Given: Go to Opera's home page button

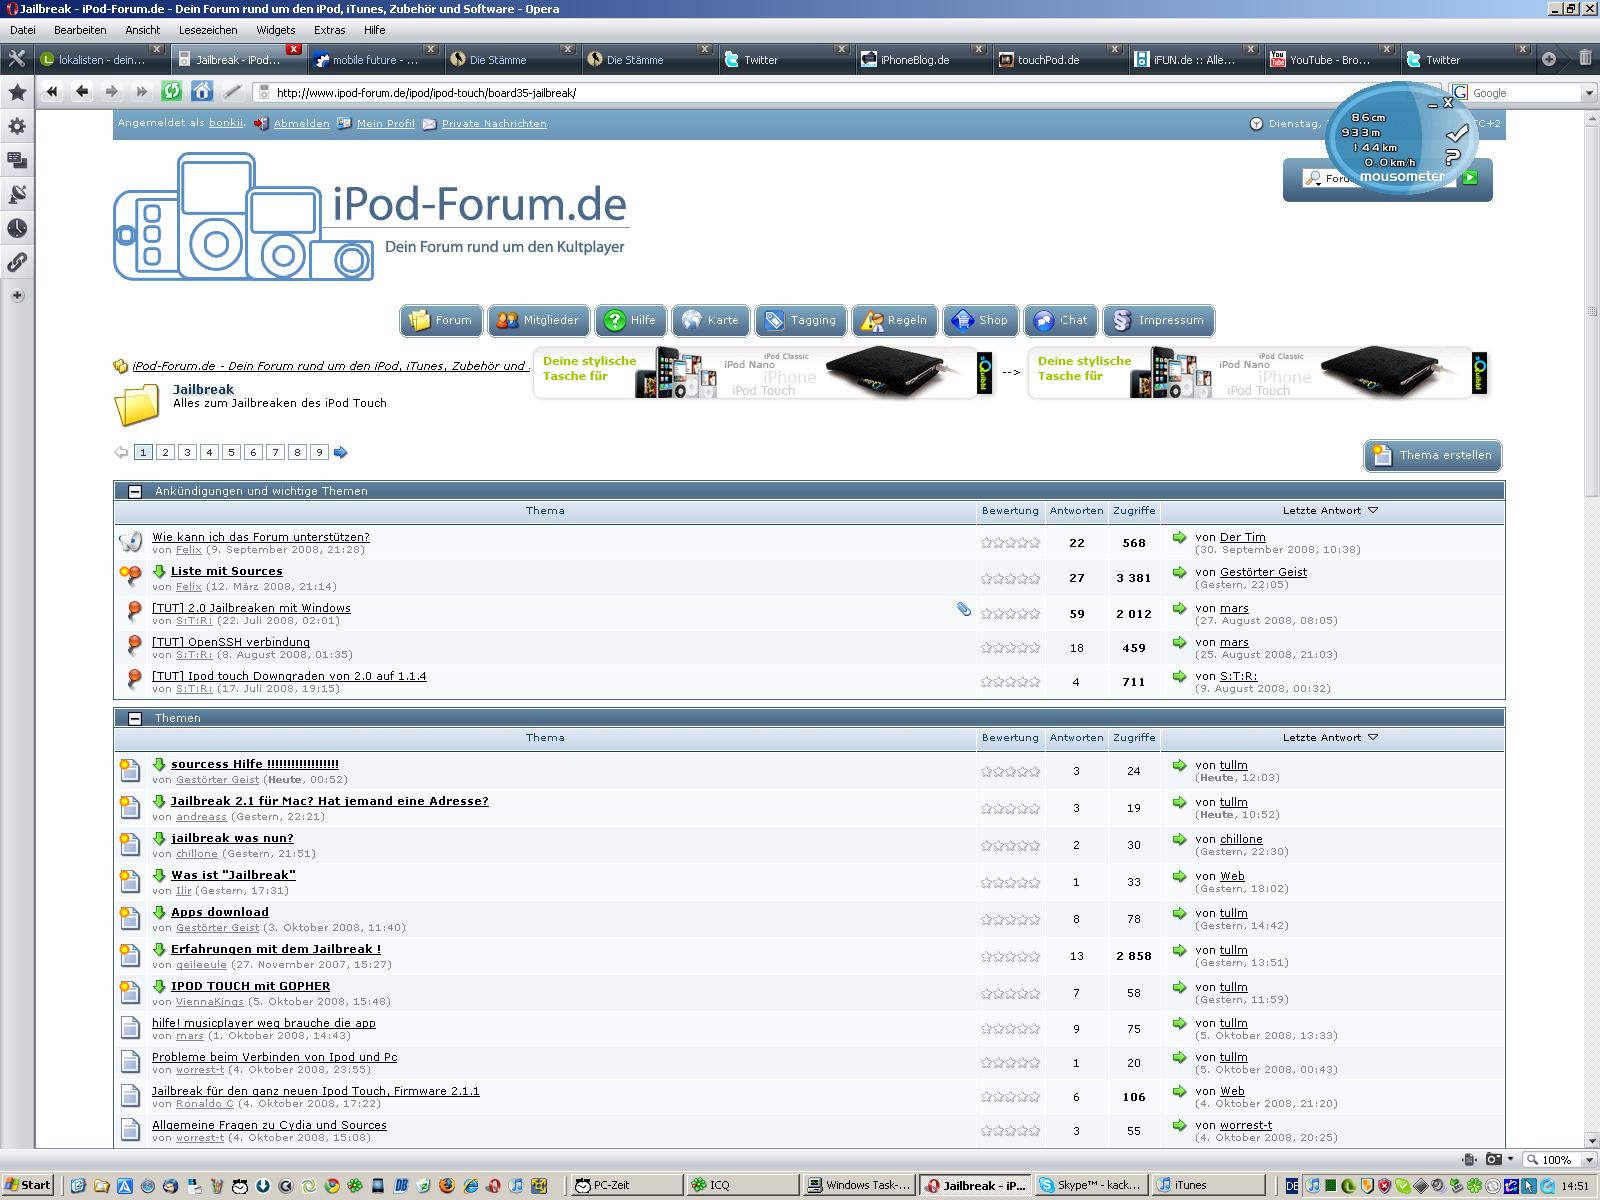Looking at the screenshot, I should click(202, 92).
